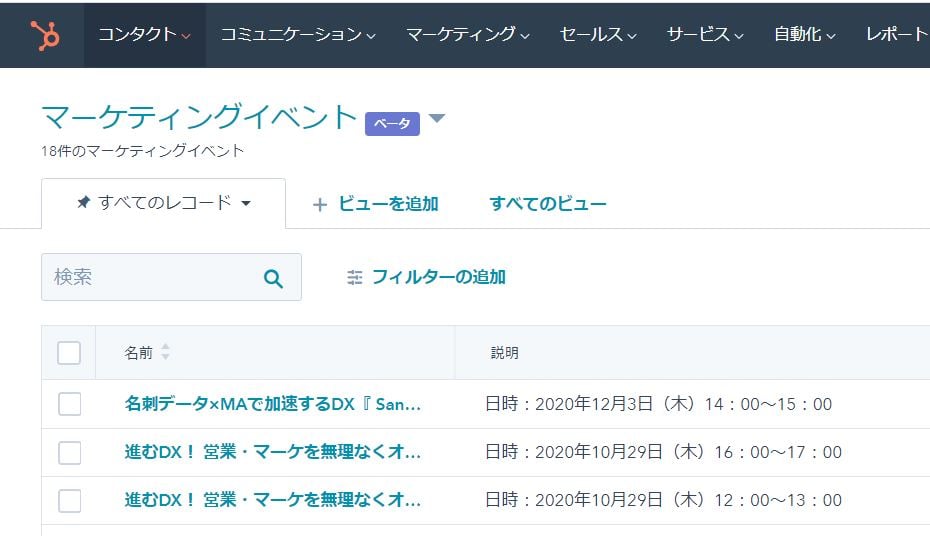Check the 名刺データ×MAで加速するDX row checkbox
This screenshot has height=536, width=930.
69,404
